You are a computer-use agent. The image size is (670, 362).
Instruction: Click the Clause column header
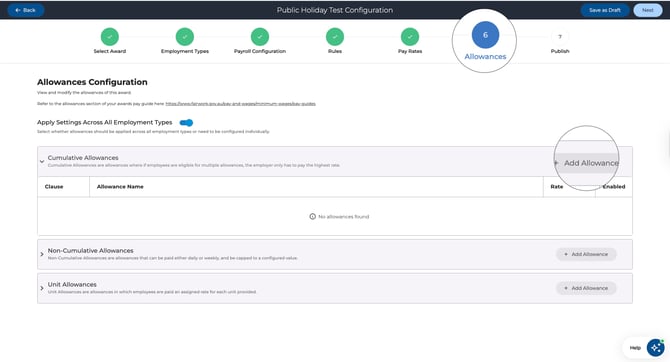54,187
